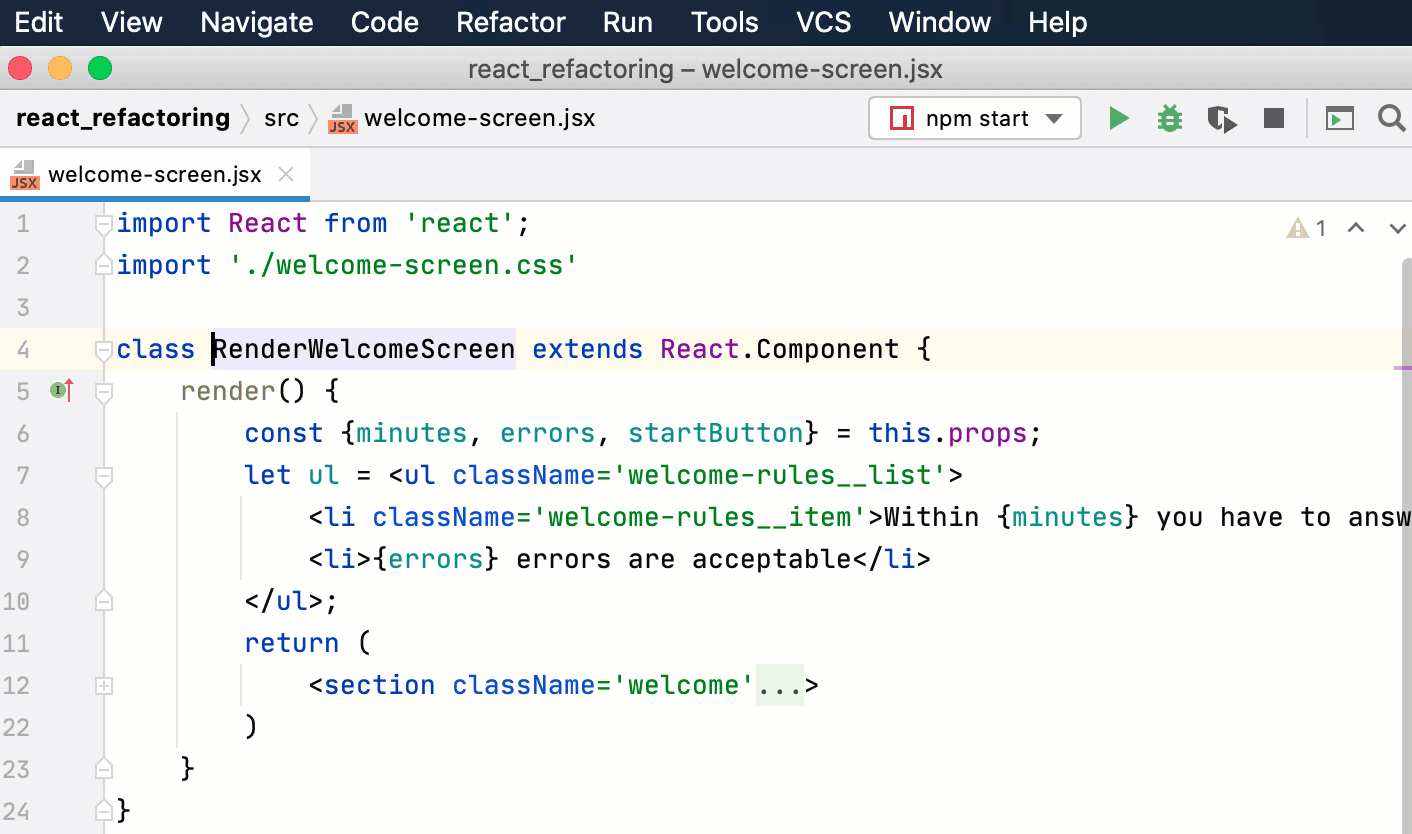Image resolution: width=1412 pixels, height=834 pixels.
Task: Activate Search Everywhere magnifier icon
Action: 1392,118
